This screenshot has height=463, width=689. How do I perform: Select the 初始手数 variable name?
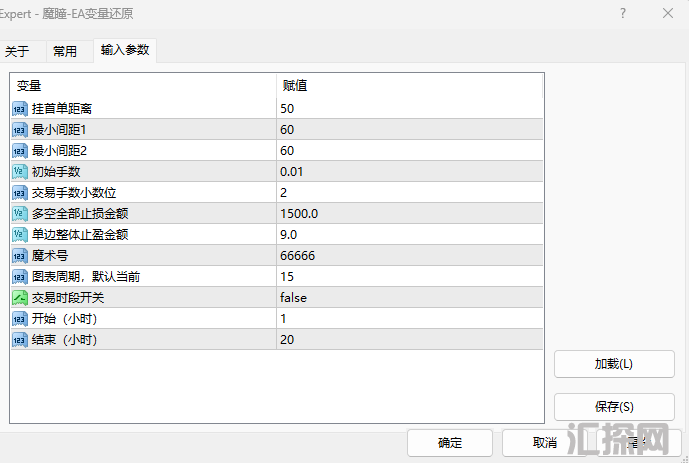click(x=56, y=171)
